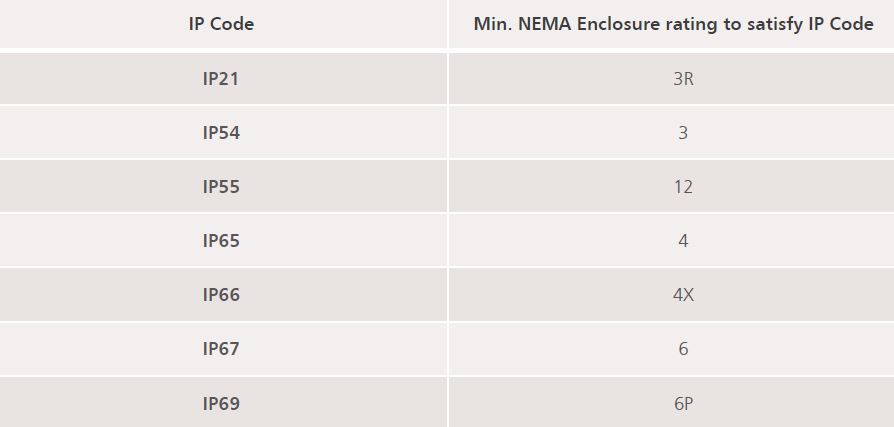Image resolution: width=894 pixels, height=427 pixels.
Task: Click the 6P rating cell
Action: pyautogui.click(x=683, y=404)
